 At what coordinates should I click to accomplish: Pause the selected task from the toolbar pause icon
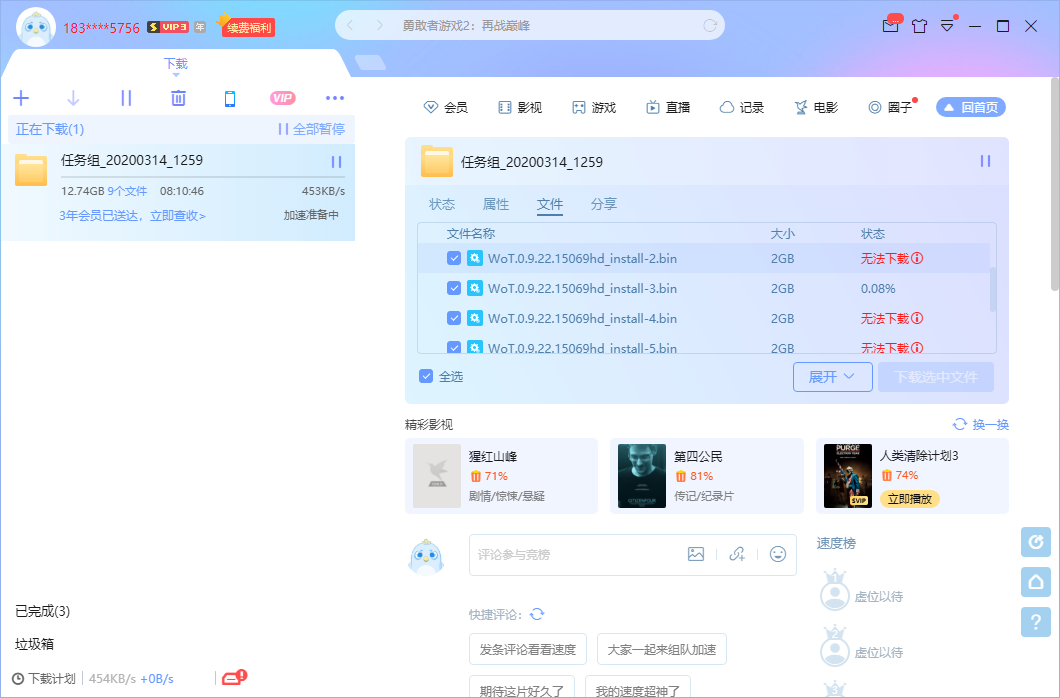[x=126, y=98]
